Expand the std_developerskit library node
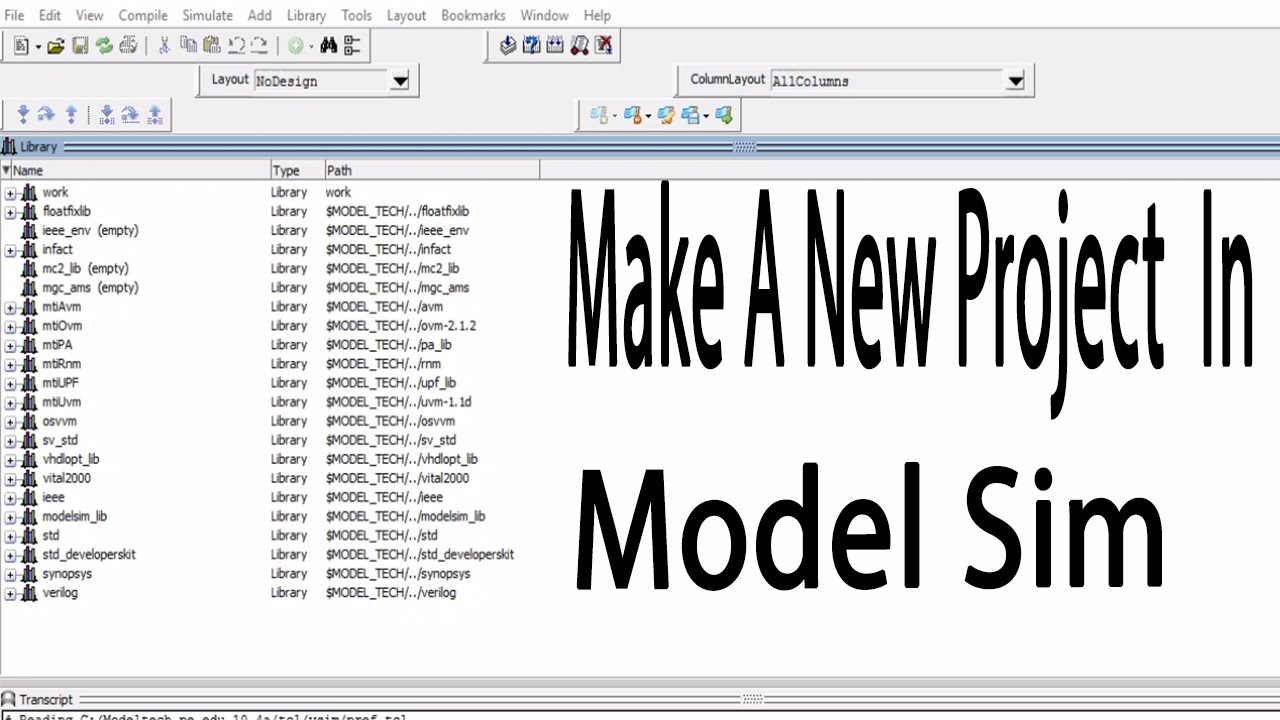 (x=10, y=555)
